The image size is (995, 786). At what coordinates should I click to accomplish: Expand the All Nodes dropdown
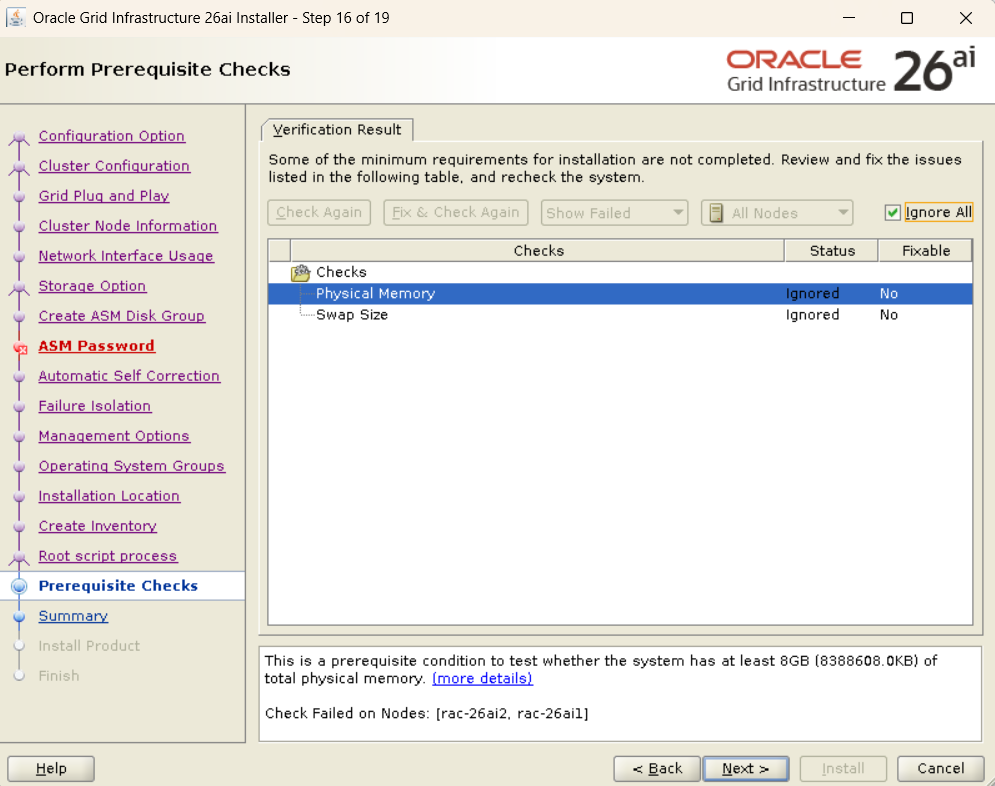(x=777, y=213)
